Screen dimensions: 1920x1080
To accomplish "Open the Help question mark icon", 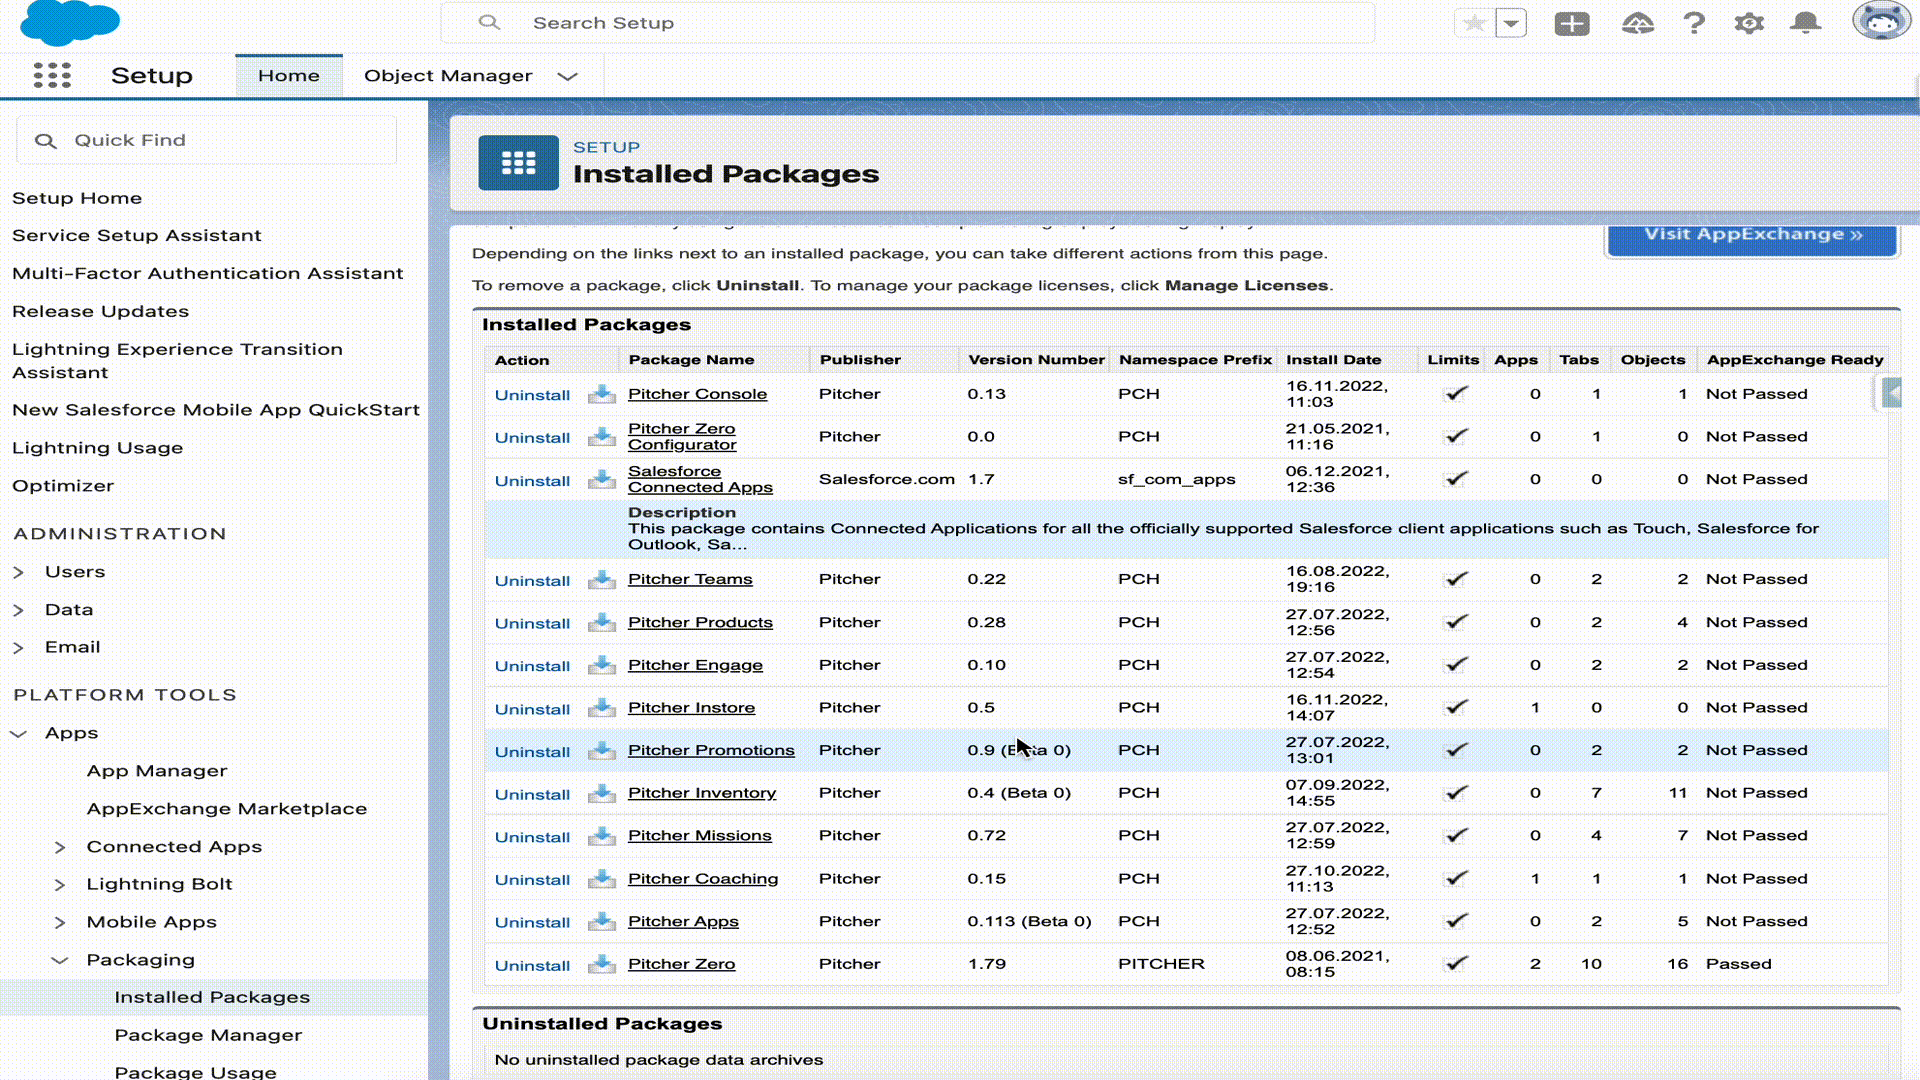I will pyautogui.click(x=1693, y=23).
